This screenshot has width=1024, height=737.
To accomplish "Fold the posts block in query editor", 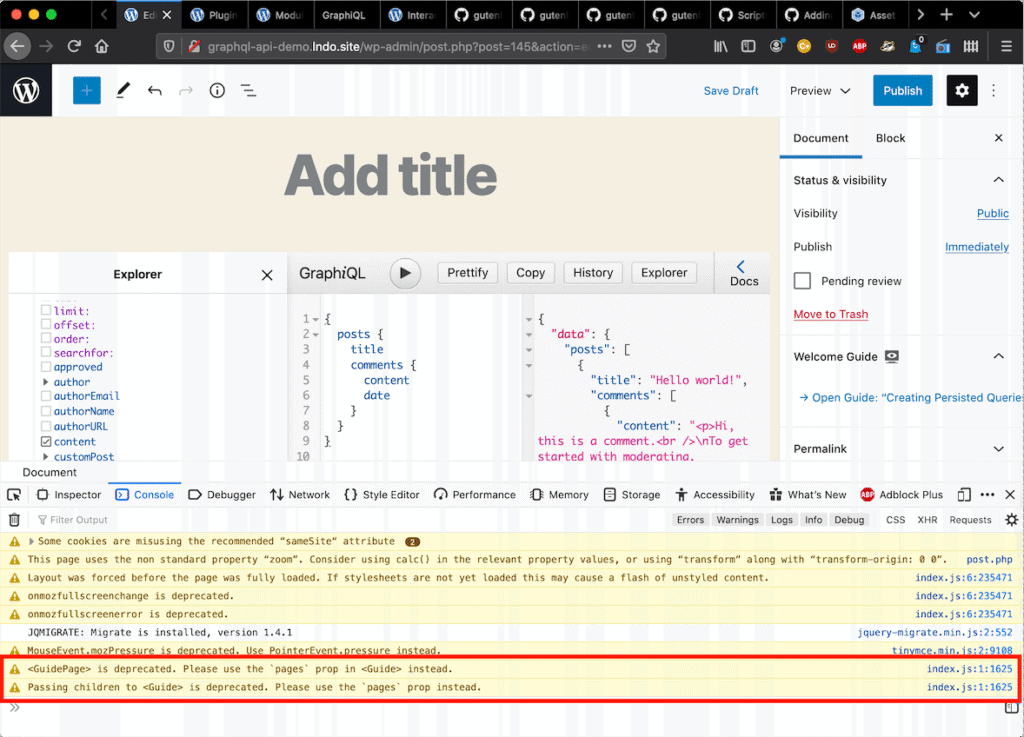I will click(316, 335).
